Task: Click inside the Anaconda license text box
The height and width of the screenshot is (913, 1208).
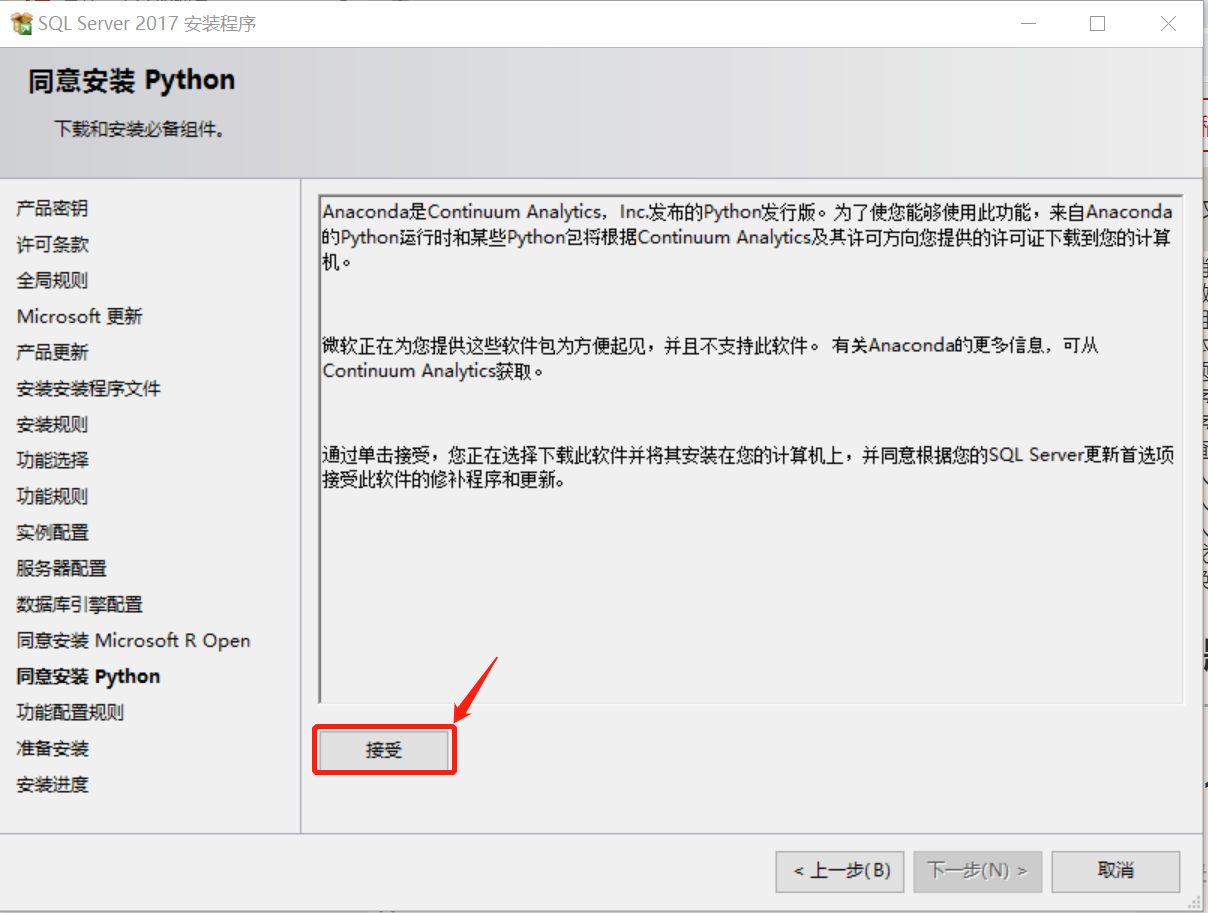Action: coord(751,449)
